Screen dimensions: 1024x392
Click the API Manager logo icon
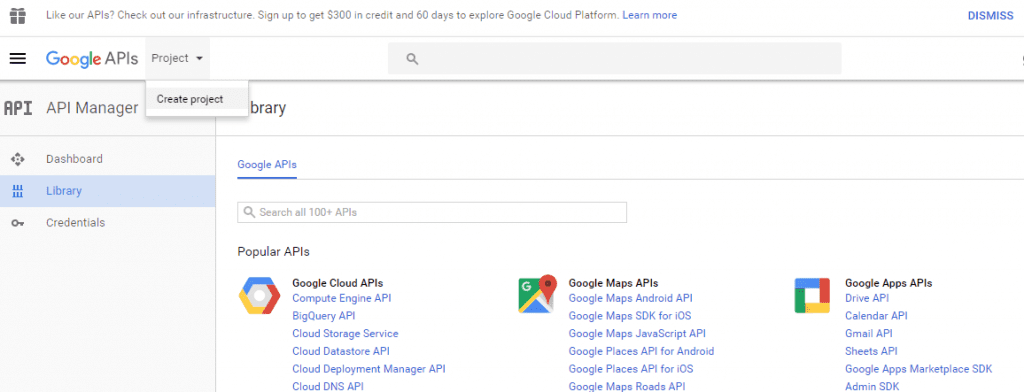[x=18, y=108]
